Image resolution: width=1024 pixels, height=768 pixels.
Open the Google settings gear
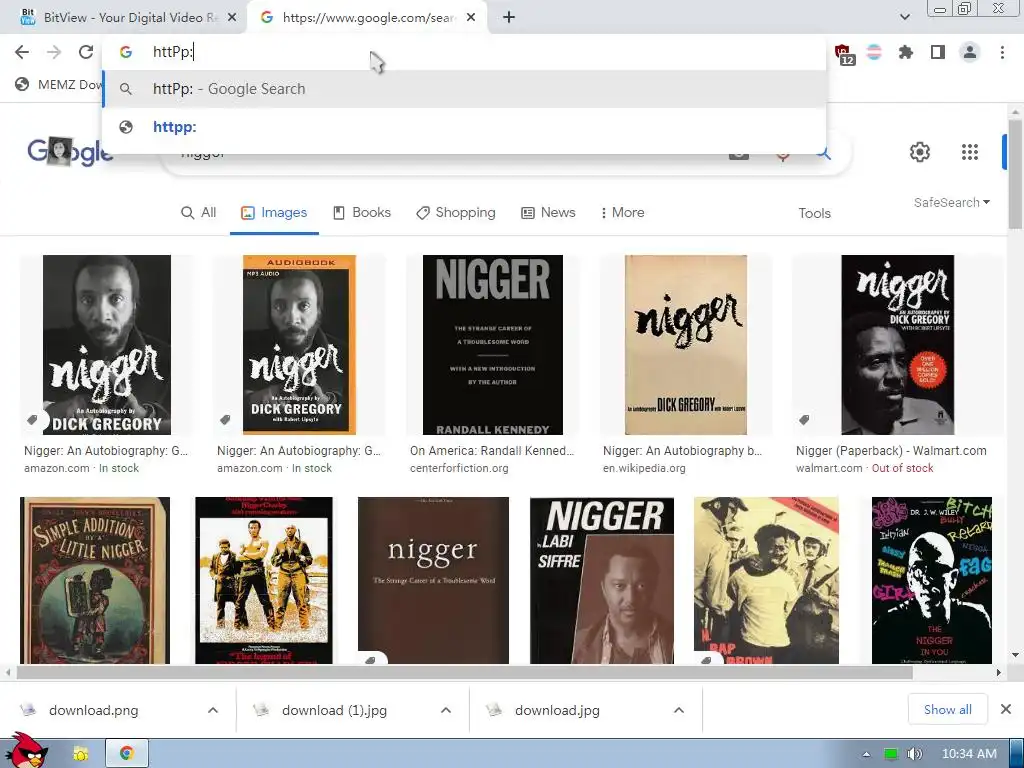pos(920,152)
